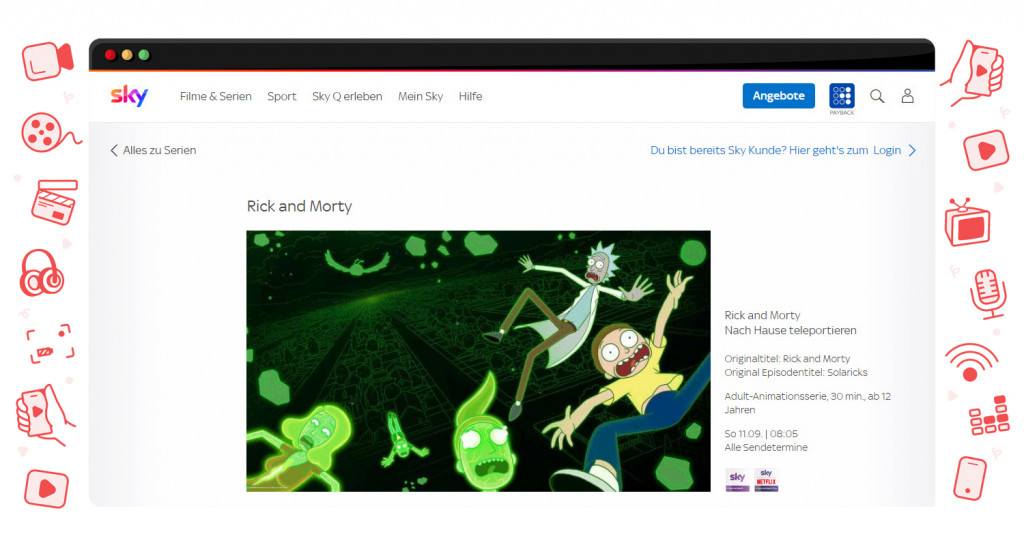Open the Alle Sendetermine link
1024x545 pixels.
(x=766, y=447)
